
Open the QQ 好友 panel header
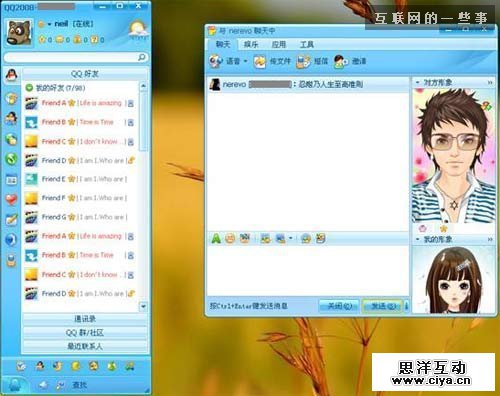click(85, 74)
